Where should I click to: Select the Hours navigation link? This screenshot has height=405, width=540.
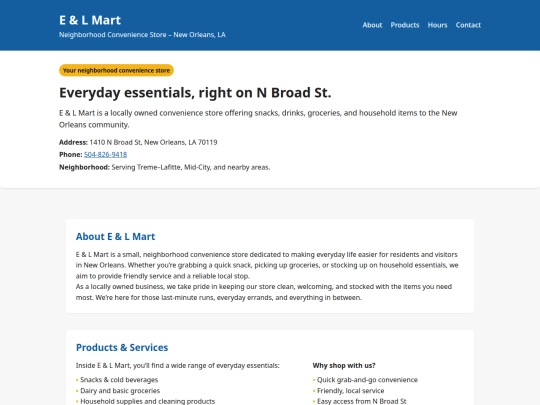coord(437,25)
